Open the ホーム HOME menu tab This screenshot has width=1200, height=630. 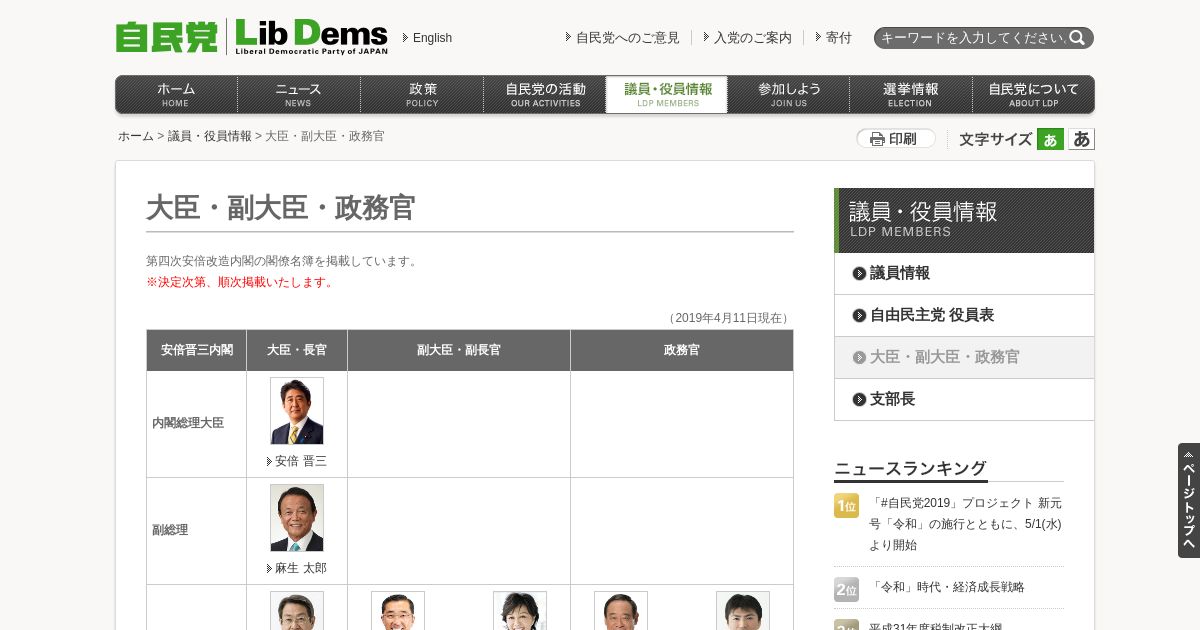(x=176, y=94)
